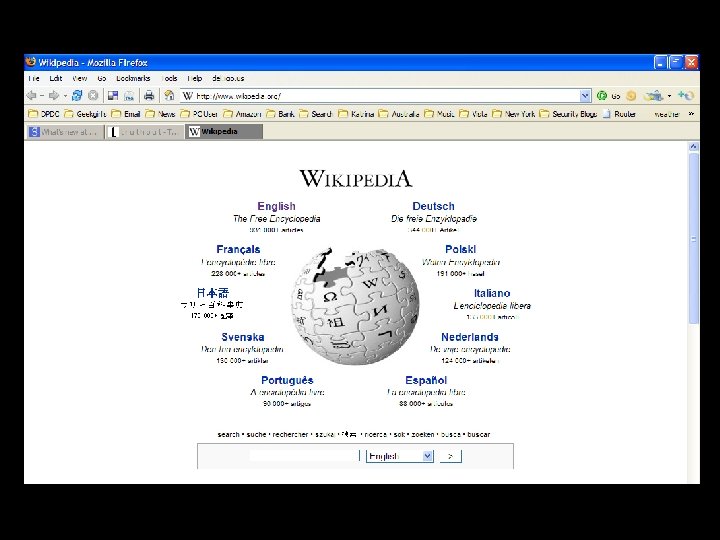Open the Edit menu
720x540 pixels.
click(x=56, y=78)
